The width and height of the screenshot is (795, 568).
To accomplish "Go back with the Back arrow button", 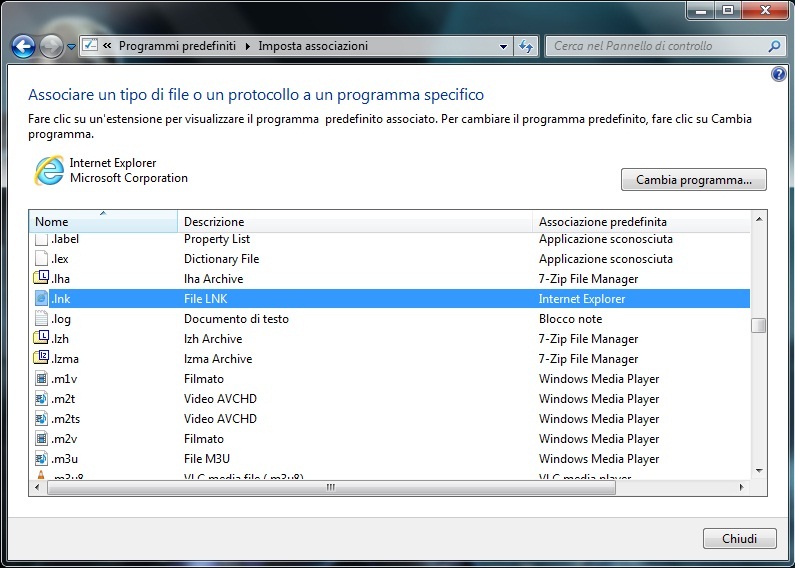I will [23, 47].
